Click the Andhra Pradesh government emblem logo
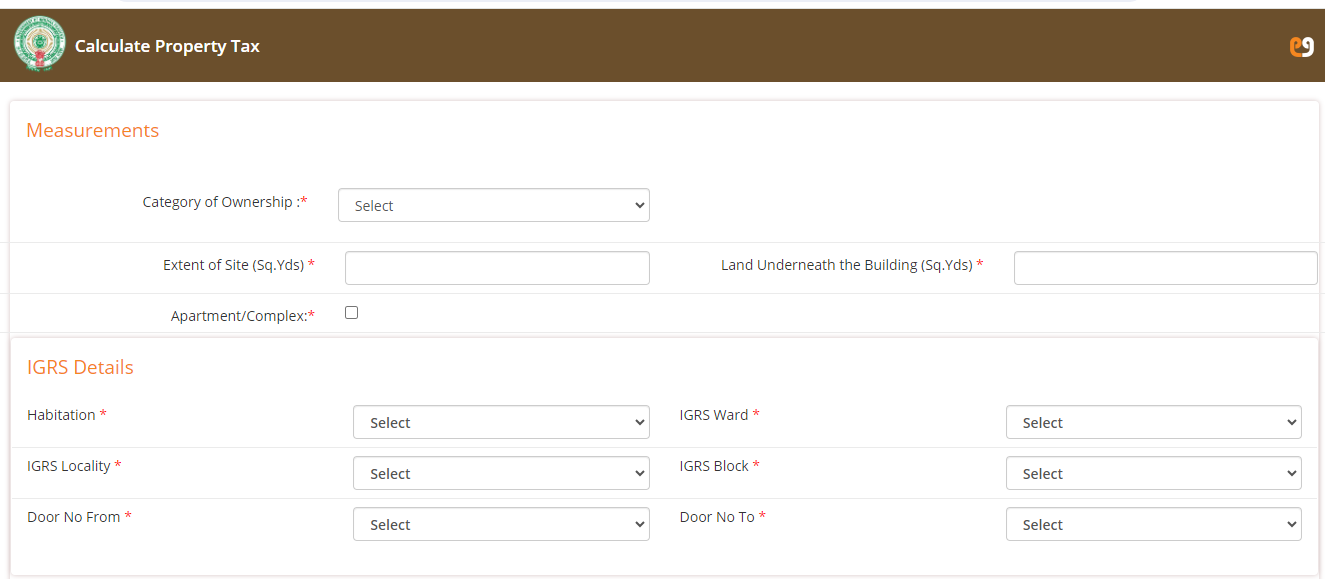 [x=38, y=42]
